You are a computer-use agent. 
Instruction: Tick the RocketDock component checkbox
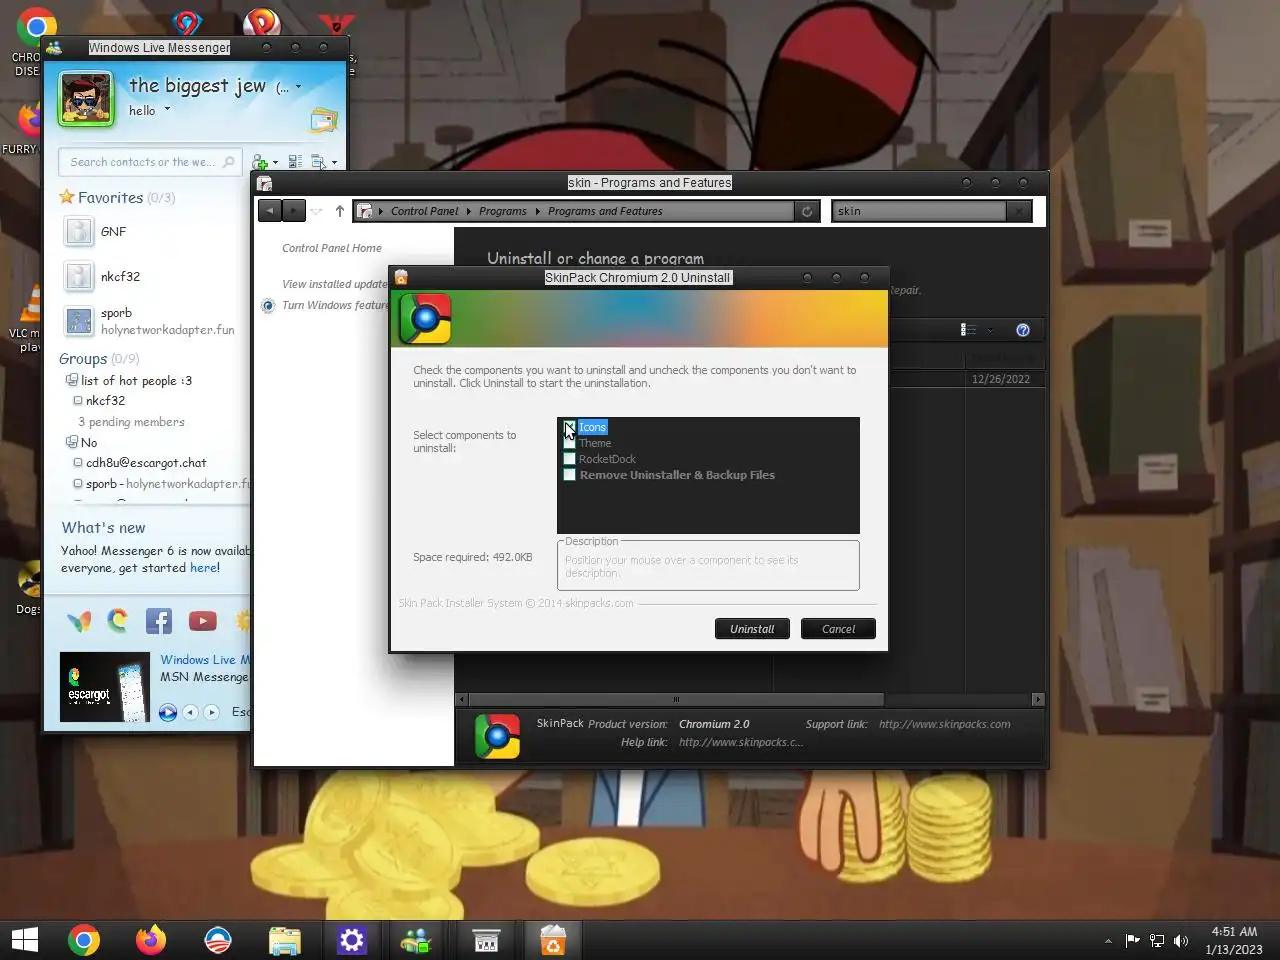tap(569, 459)
